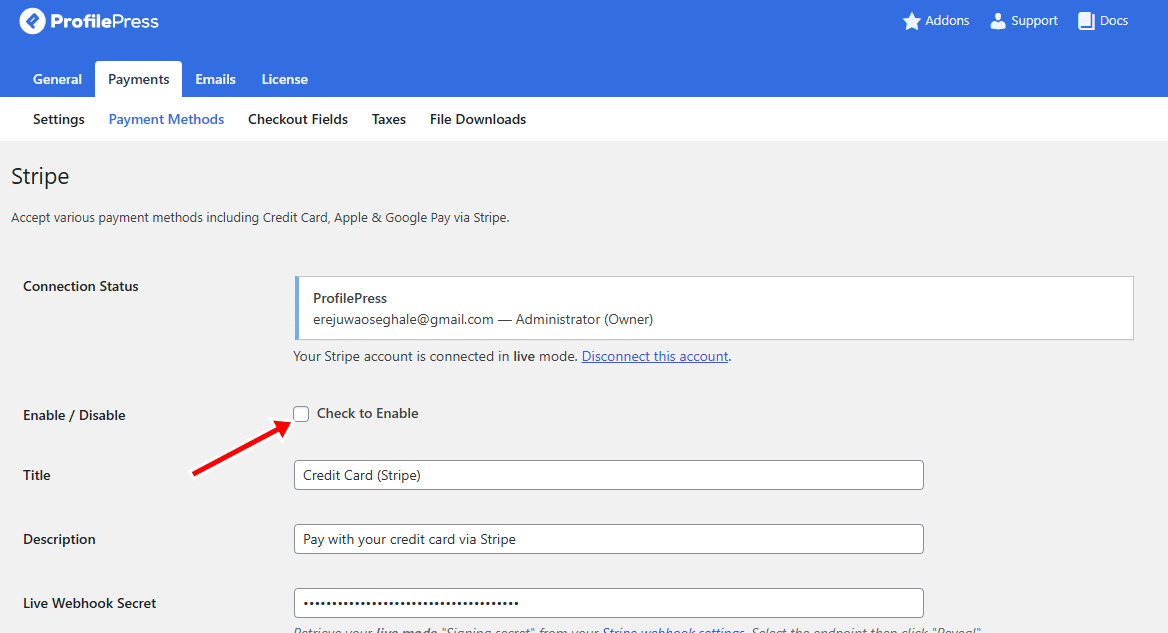Switch to the General tab
This screenshot has height=633, width=1168.
click(57, 79)
